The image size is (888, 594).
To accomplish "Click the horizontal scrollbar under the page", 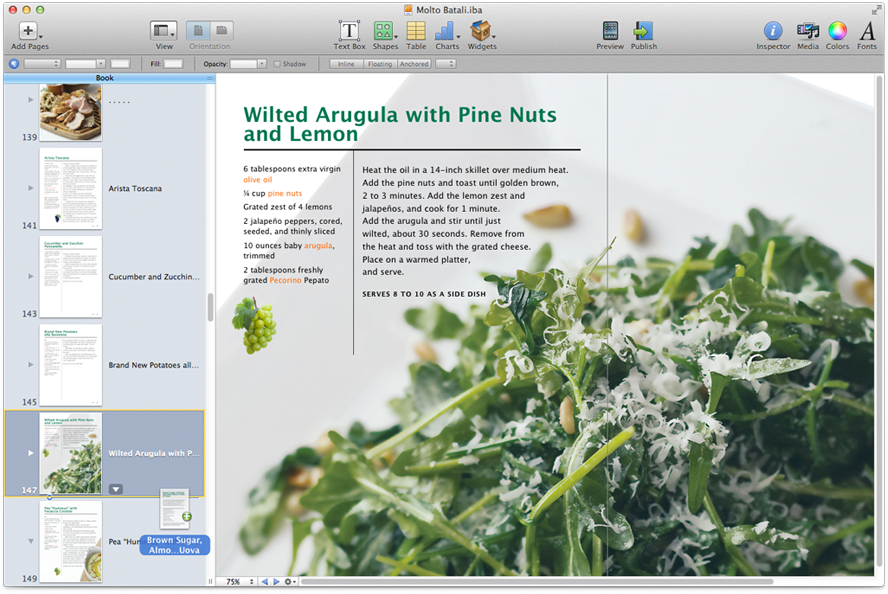I will (x=537, y=582).
